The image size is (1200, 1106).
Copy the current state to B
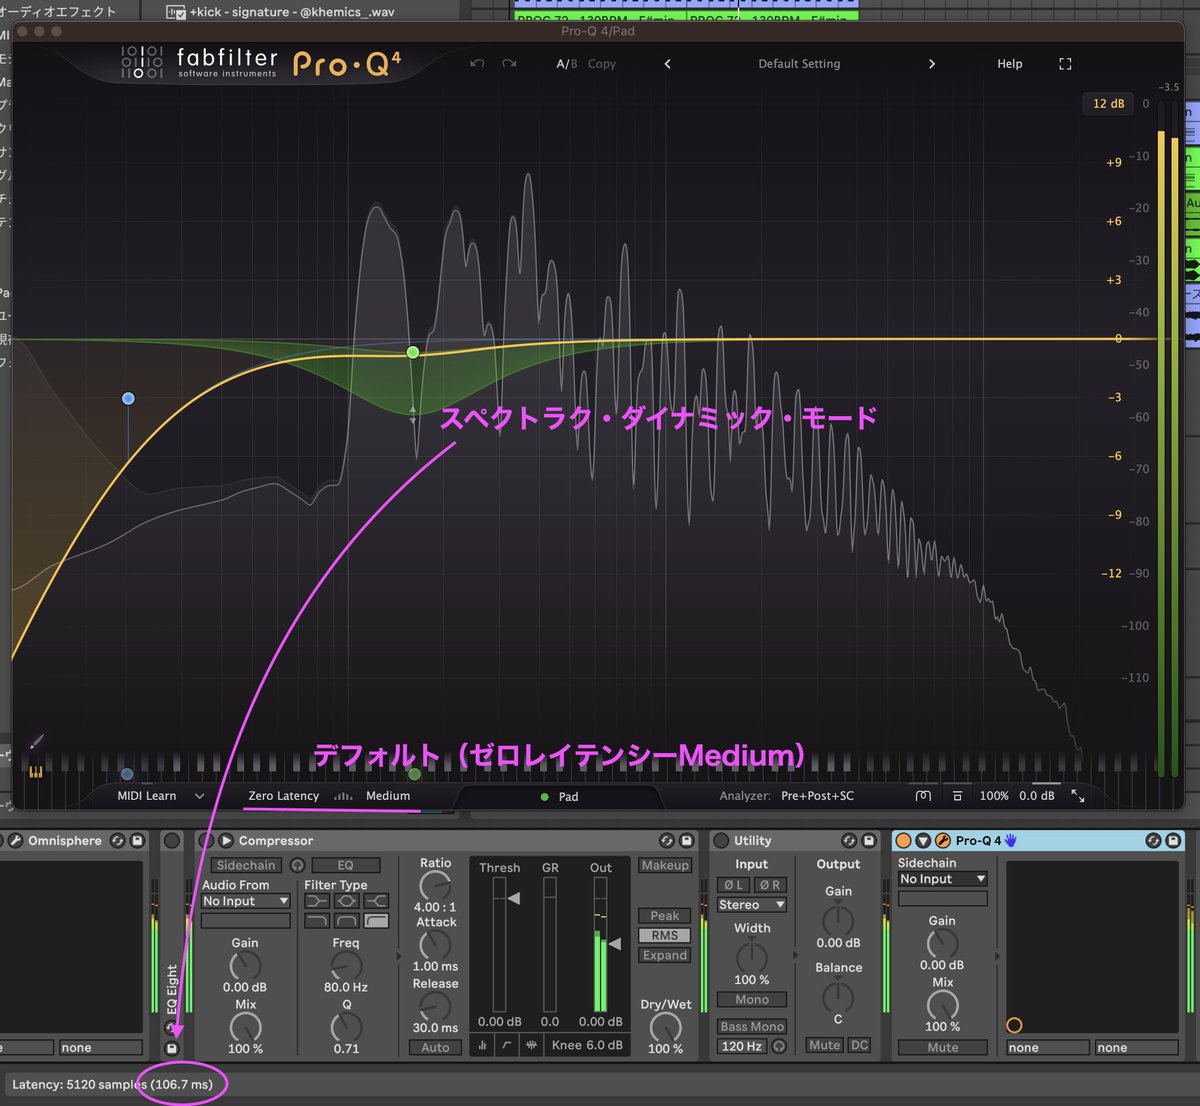tap(602, 64)
